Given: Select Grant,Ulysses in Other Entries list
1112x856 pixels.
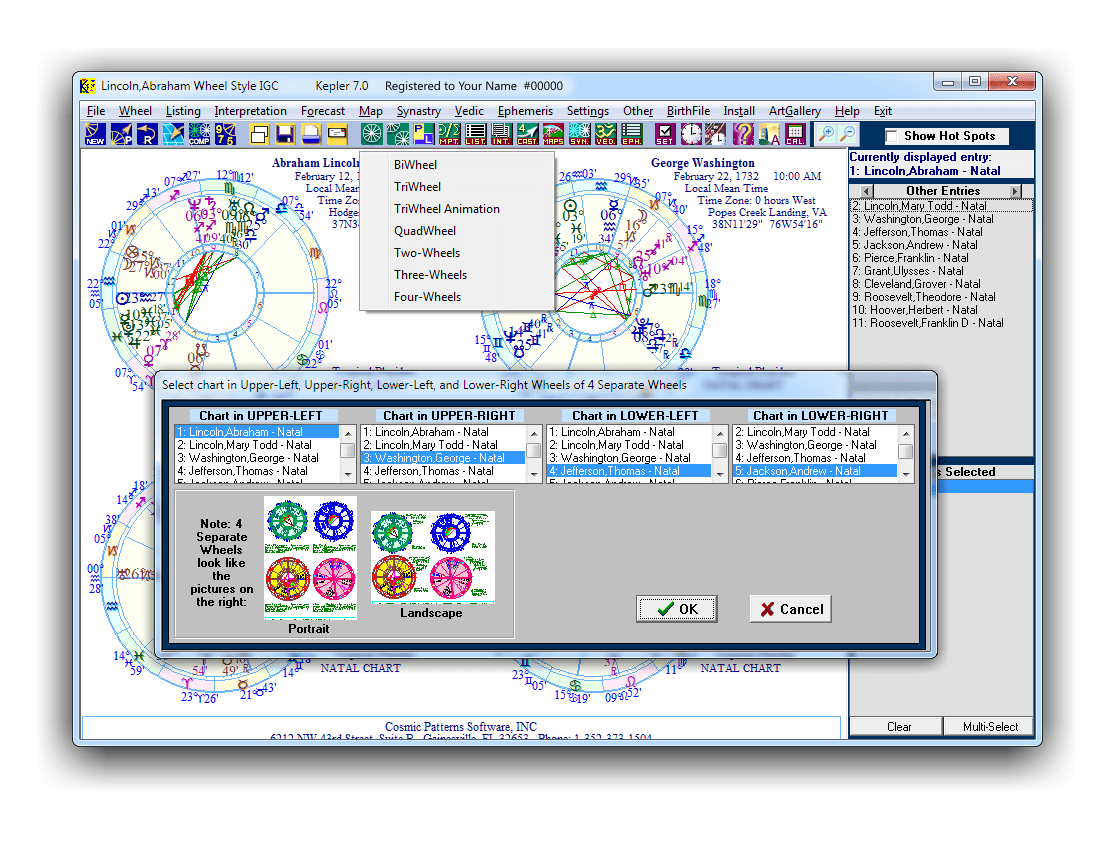Looking at the screenshot, I should pos(942,271).
